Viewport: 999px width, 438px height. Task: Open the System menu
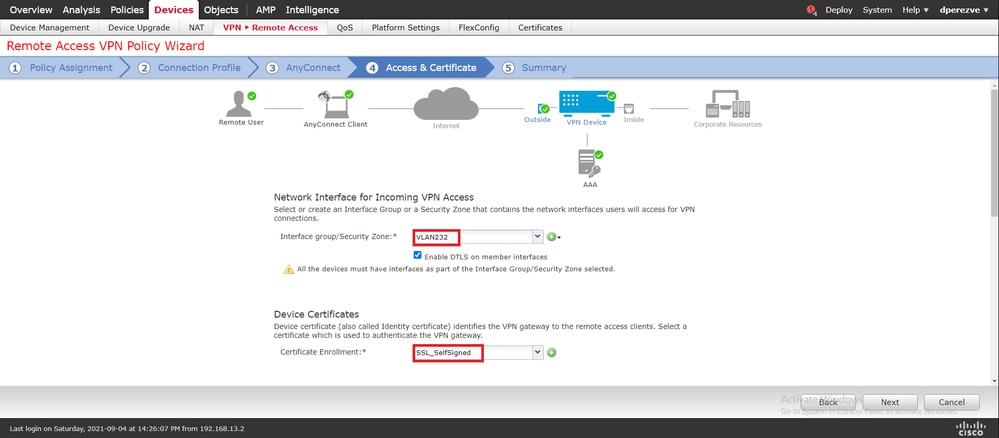point(877,10)
